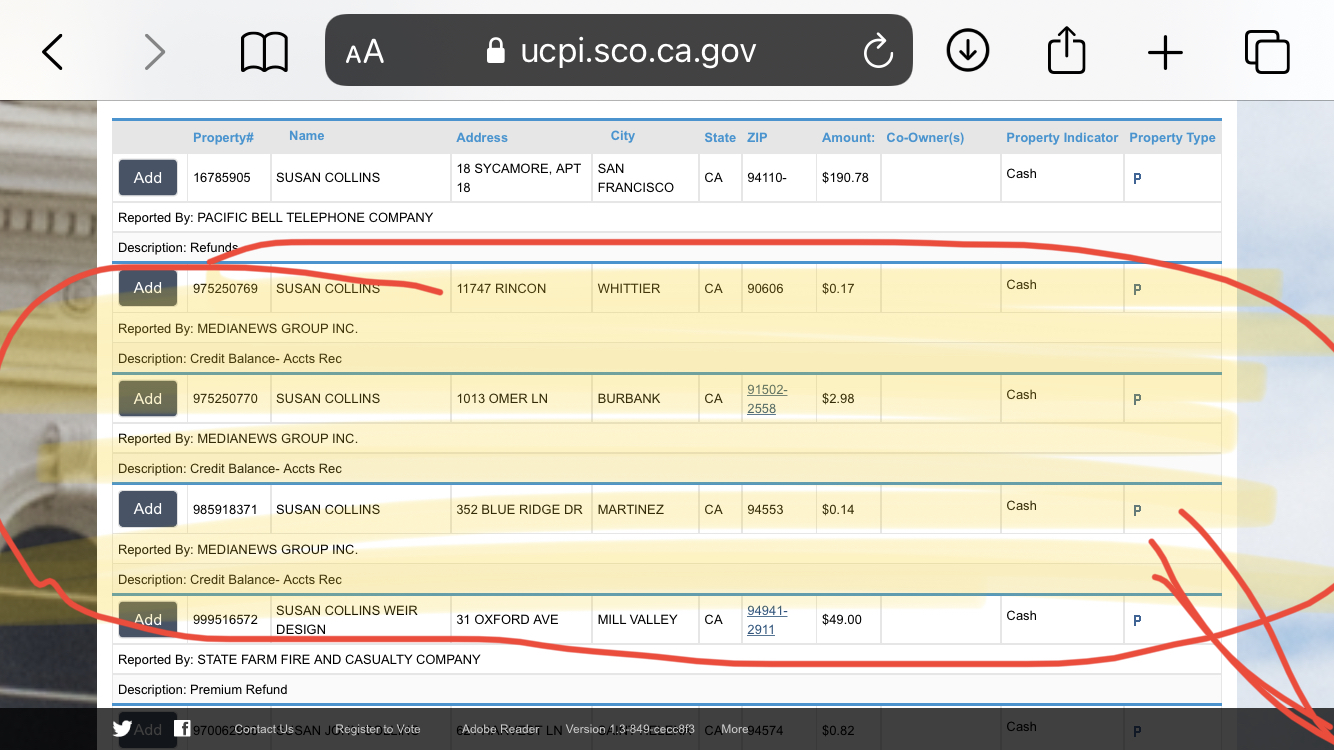Open More footer link
Screen dimensions: 1334x750
coord(735,729)
